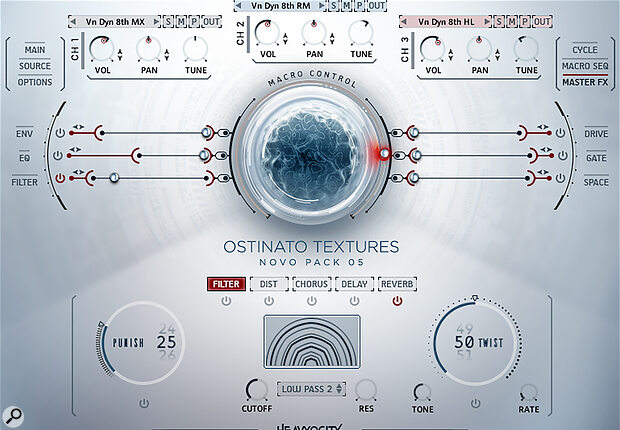Disable the red power button under REVERB

[x=397, y=301]
